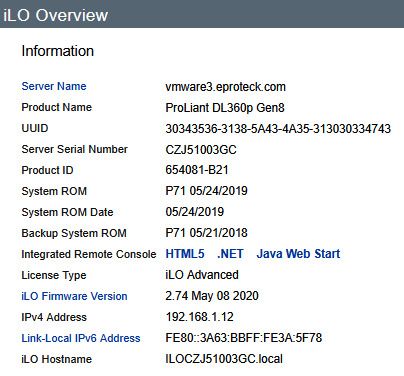The image size is (404, 376).
Task: Select the Backup System ROM label
Action: (74, 233)
